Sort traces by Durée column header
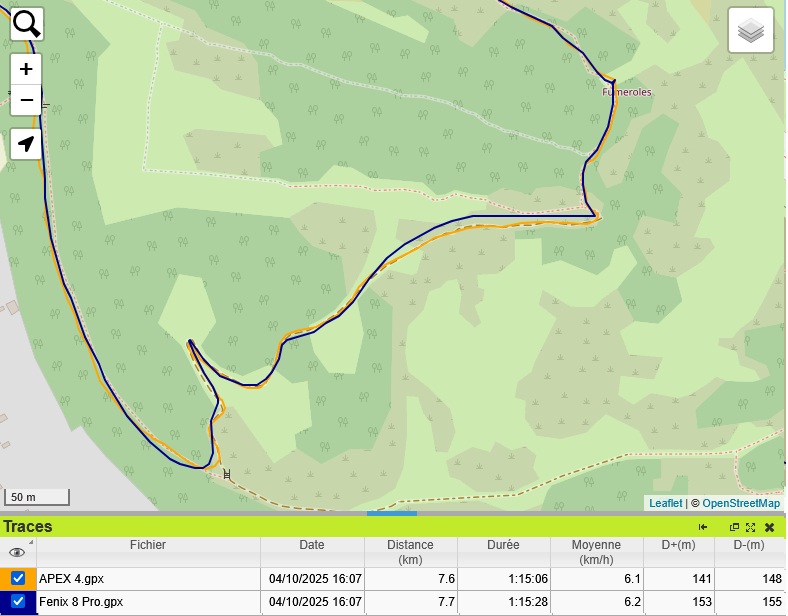Viewport: 788px width, 616px height. point(503,545)
